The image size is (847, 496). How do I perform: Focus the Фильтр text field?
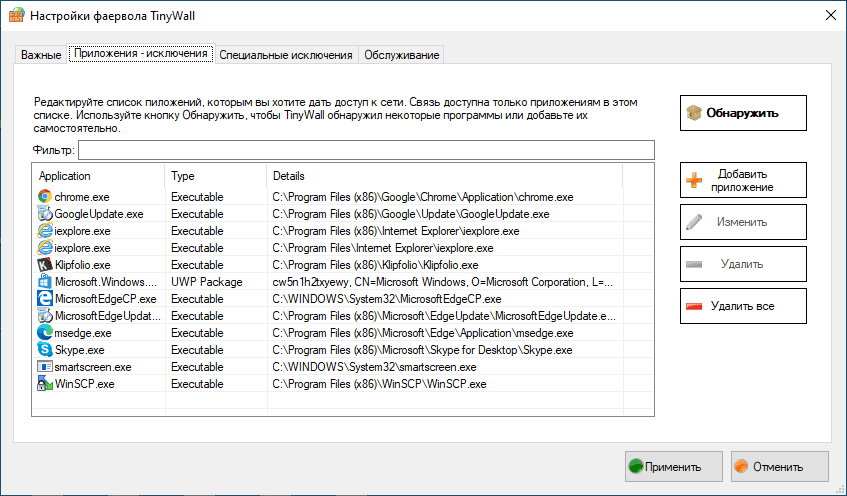pyautogui.click(x=366, y=150)
